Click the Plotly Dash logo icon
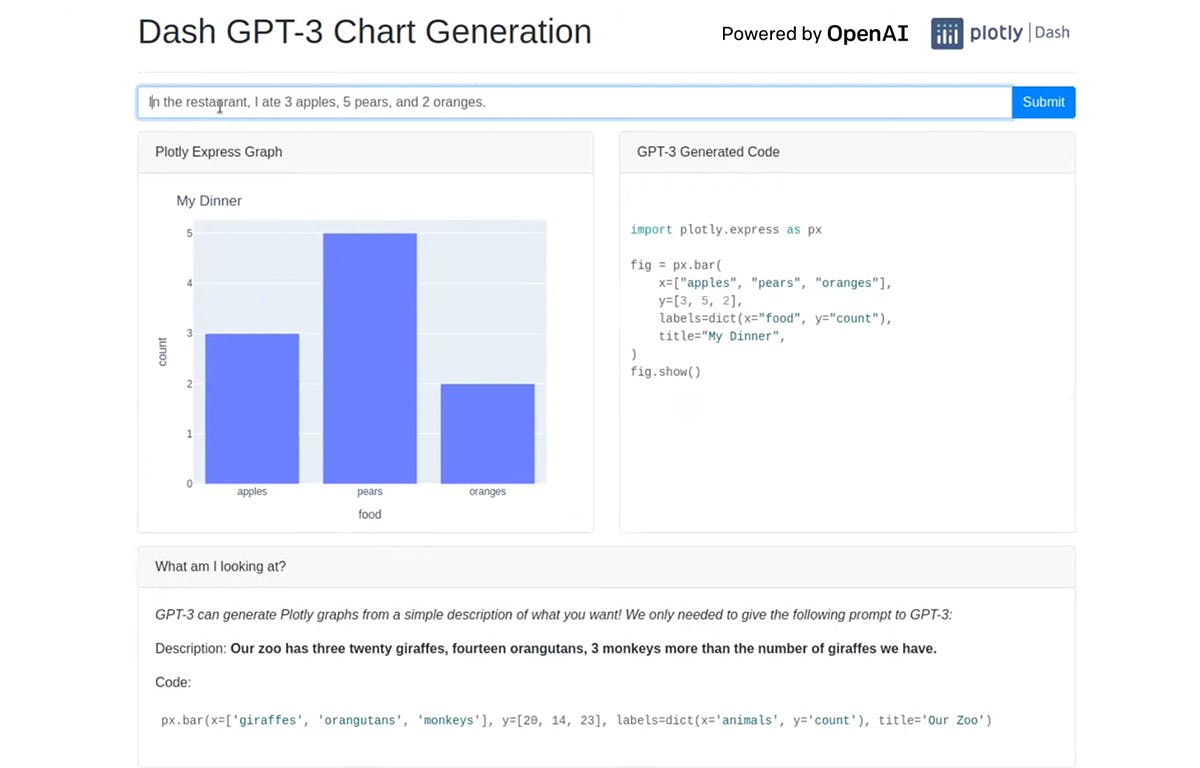This screenshot has height=768, width=1200. 947,33
